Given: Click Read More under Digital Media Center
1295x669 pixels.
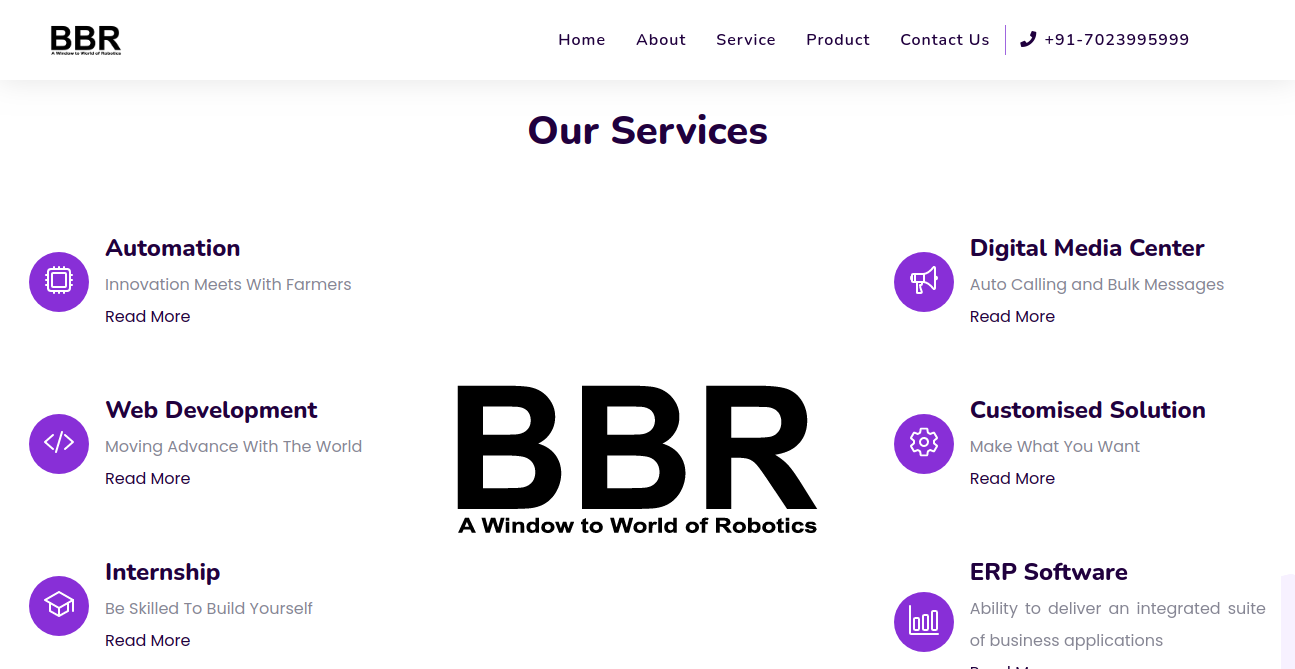Looking at the screenshot, I should (1012, 316).
